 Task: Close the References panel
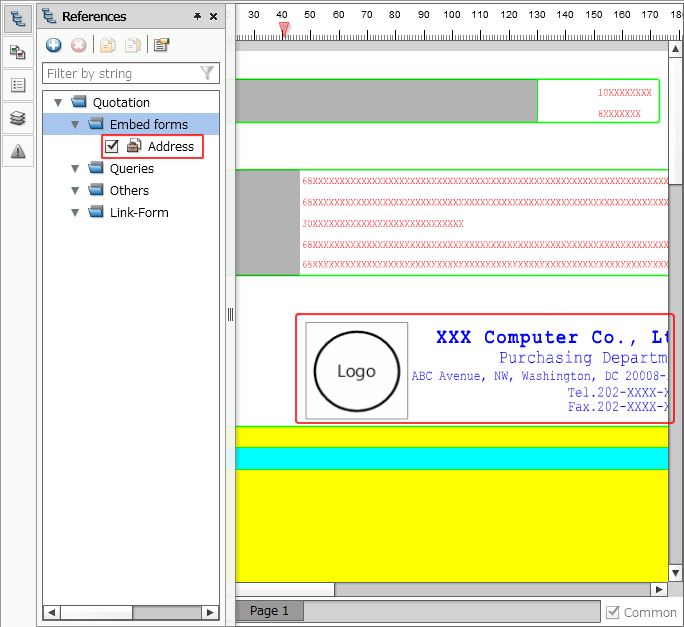pos(213,17)
